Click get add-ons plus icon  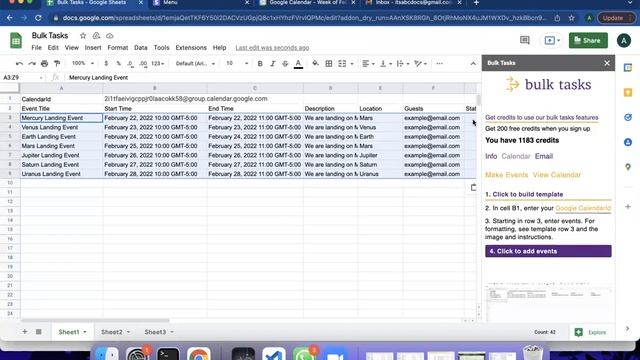coord(628,207)
